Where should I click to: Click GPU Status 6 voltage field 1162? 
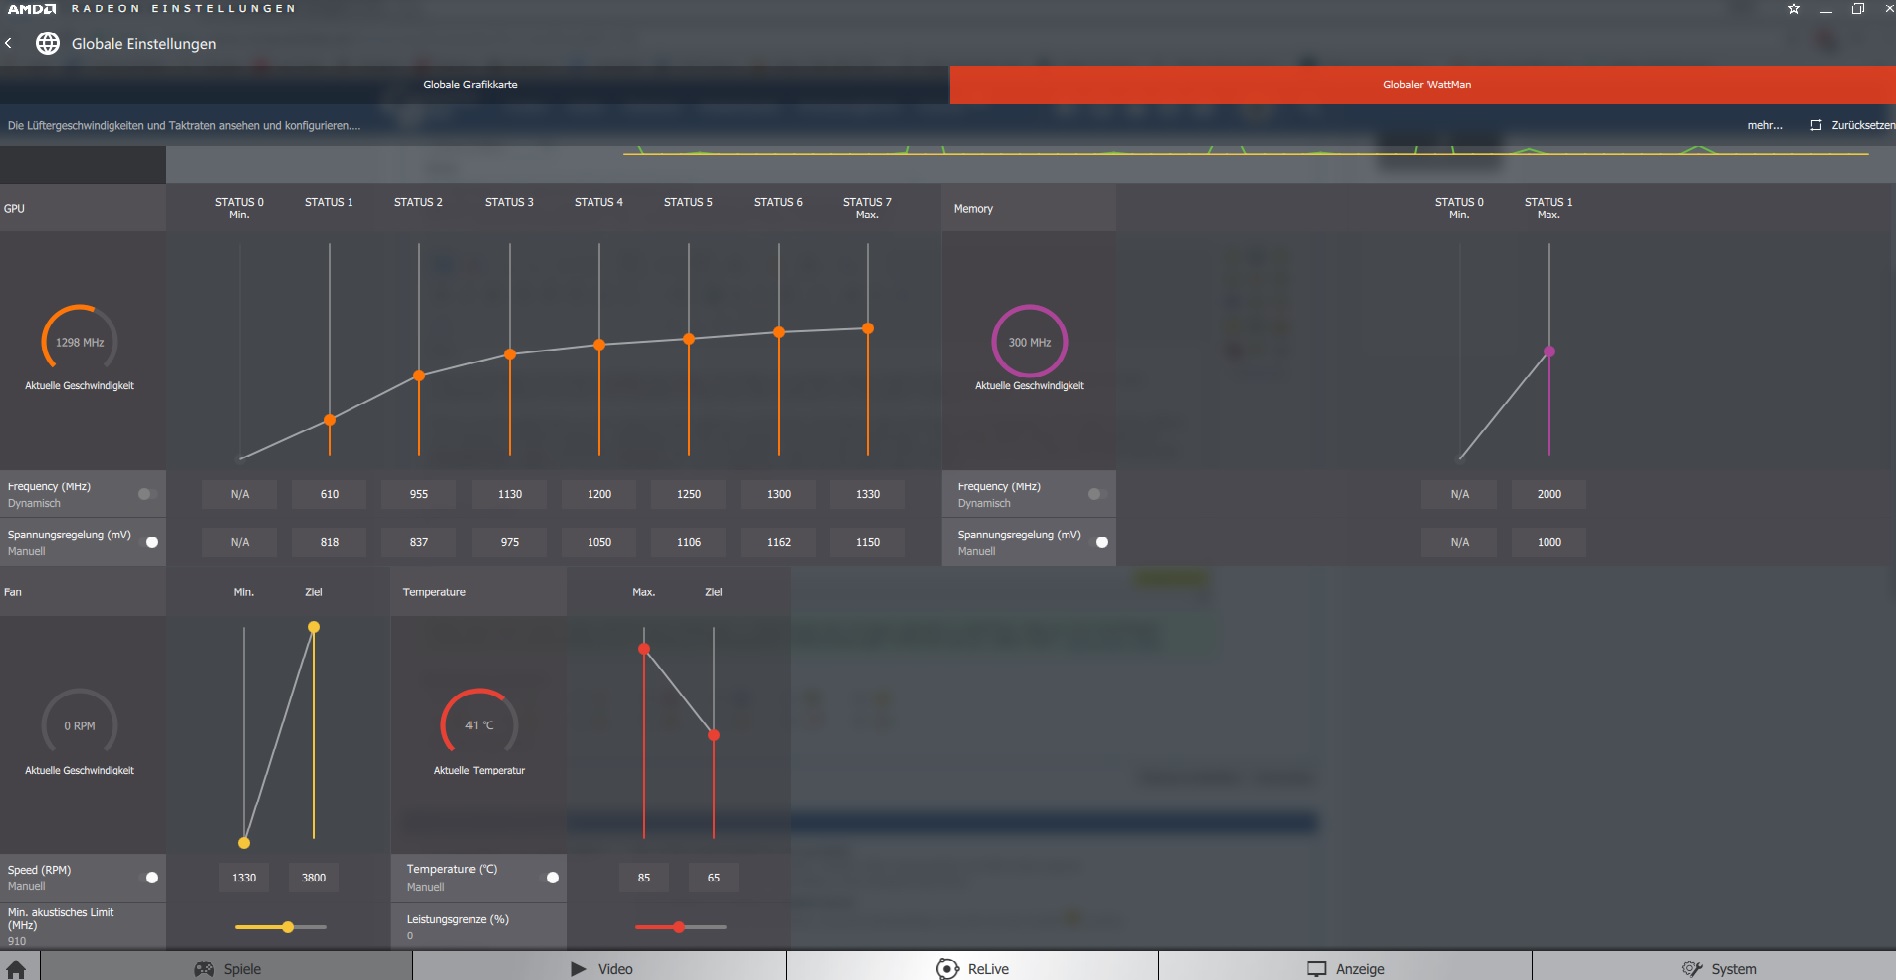coord(779,542)
